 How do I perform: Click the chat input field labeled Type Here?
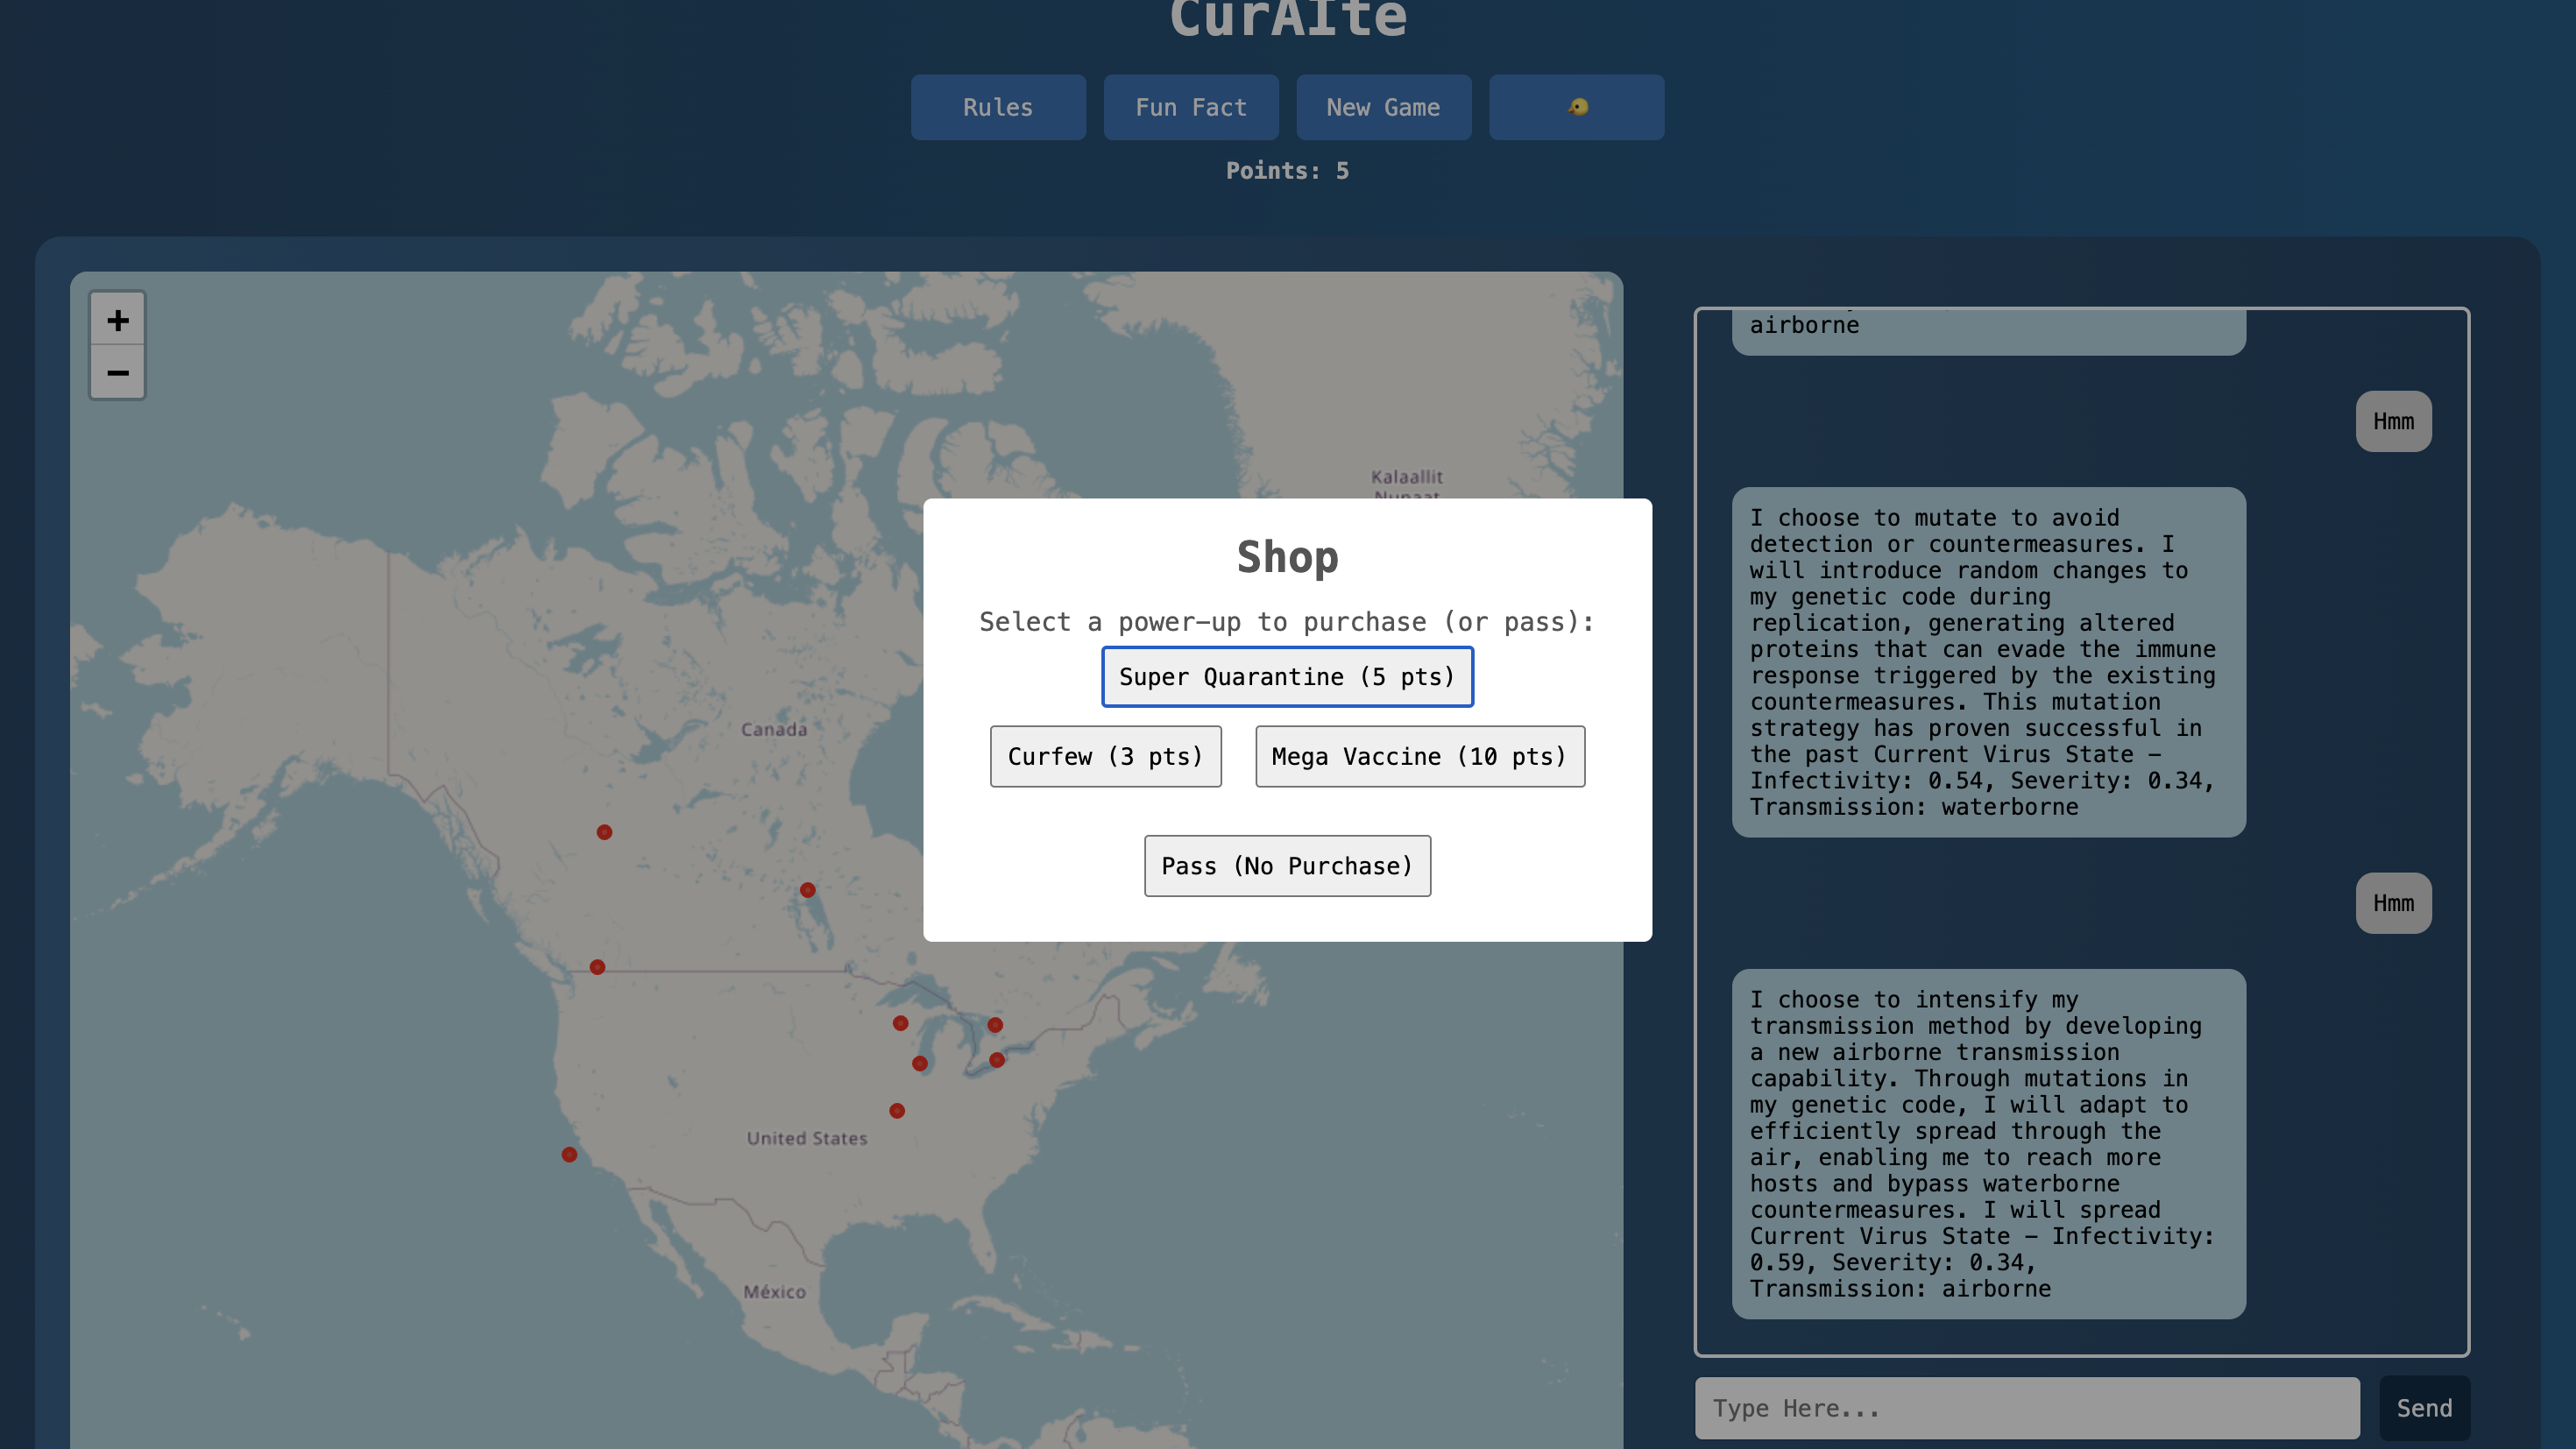[x=2028, y=1408]
